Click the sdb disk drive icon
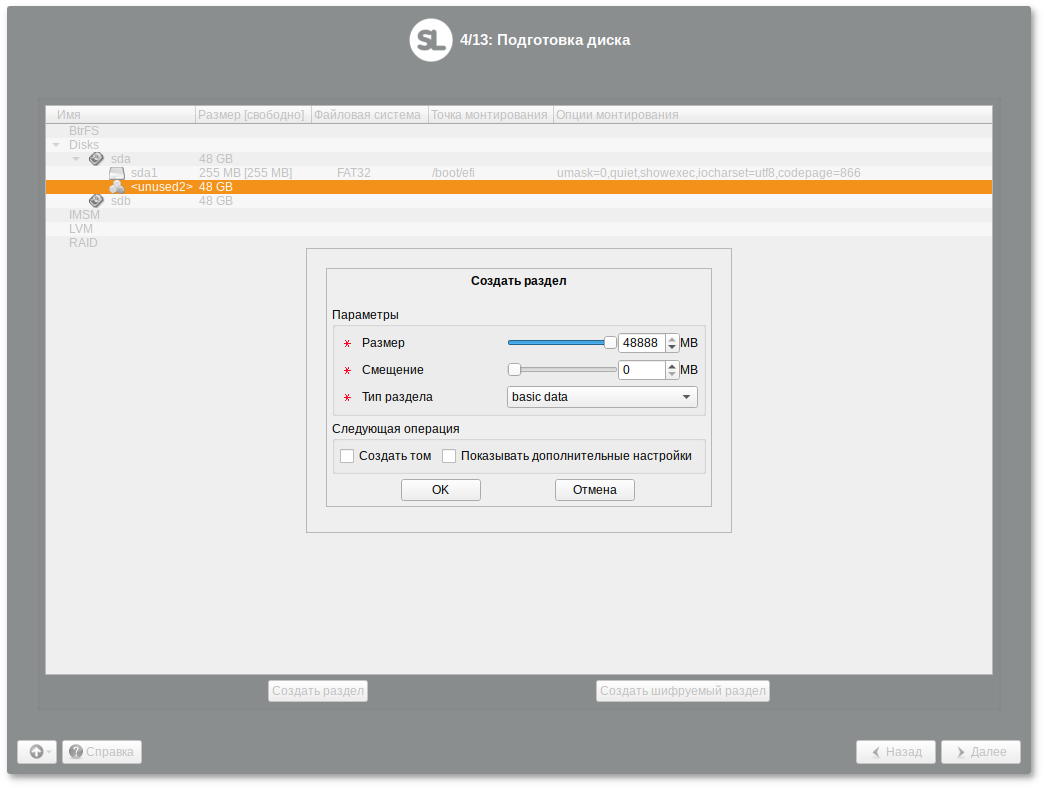The height and width of the screenshot is (788, 1044). click(96, 200)
